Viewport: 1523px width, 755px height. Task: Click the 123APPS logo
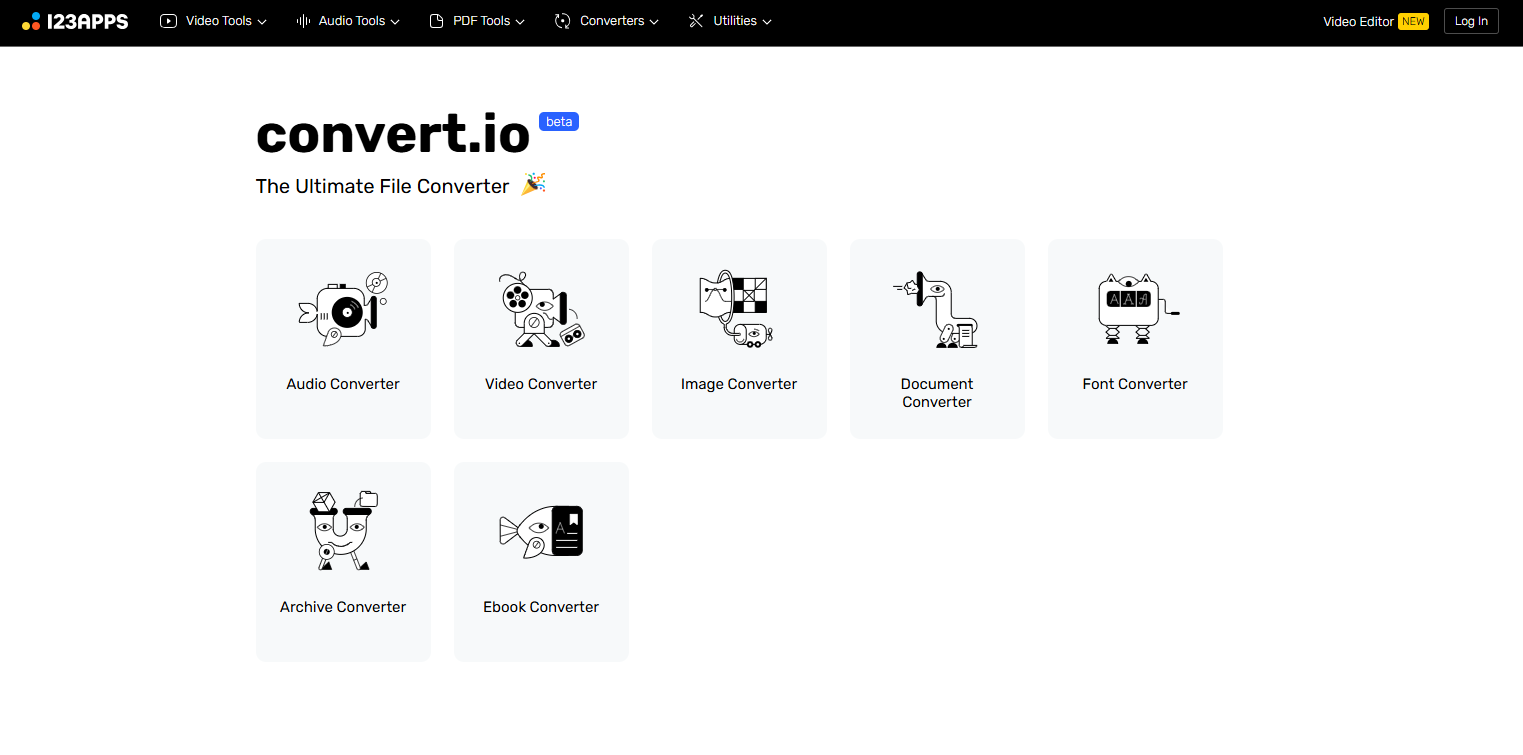point(75,21)
